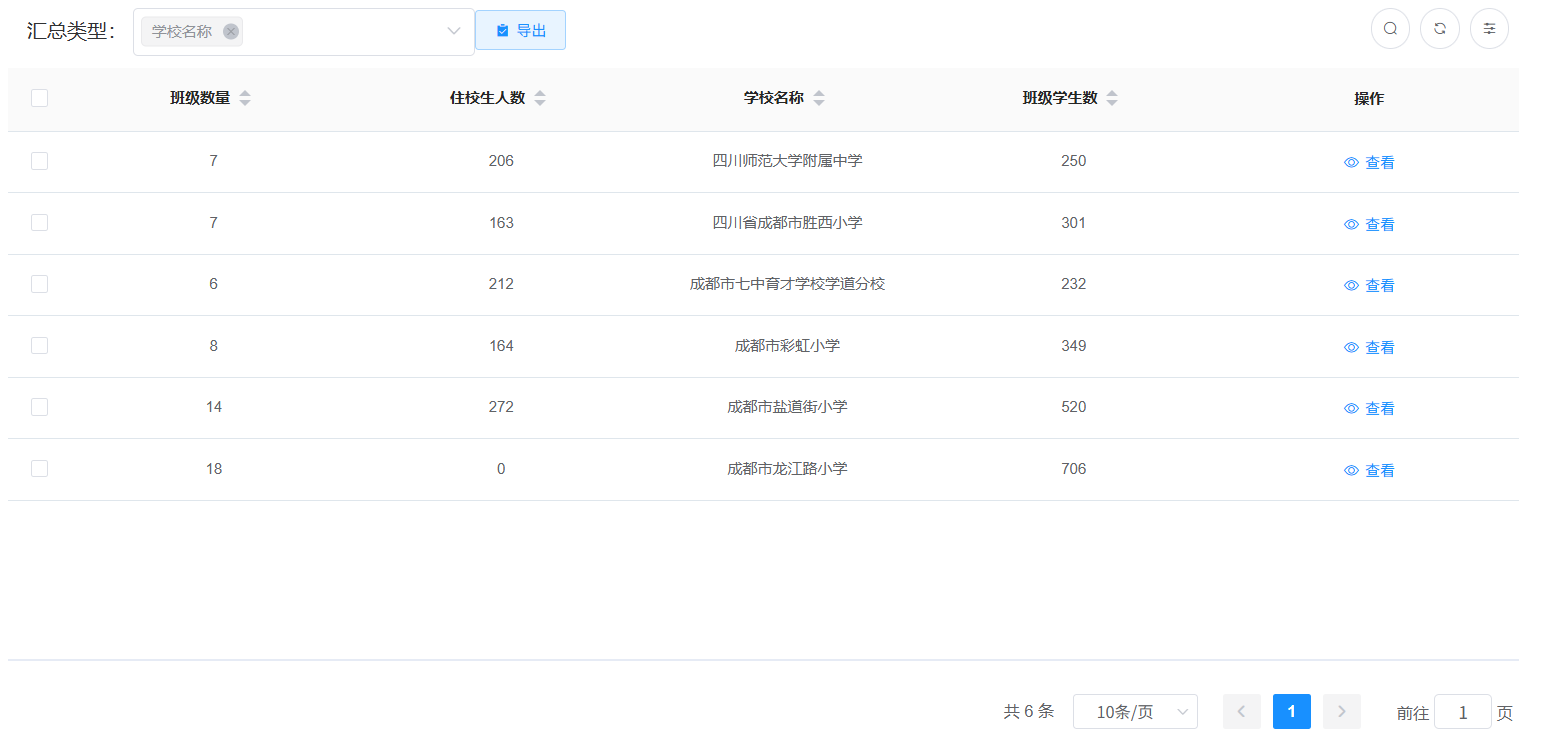Toggle the select-all header checkbox
This screenshot has width=1542, height=742.
pyautogui.click(x=40, y=98)
